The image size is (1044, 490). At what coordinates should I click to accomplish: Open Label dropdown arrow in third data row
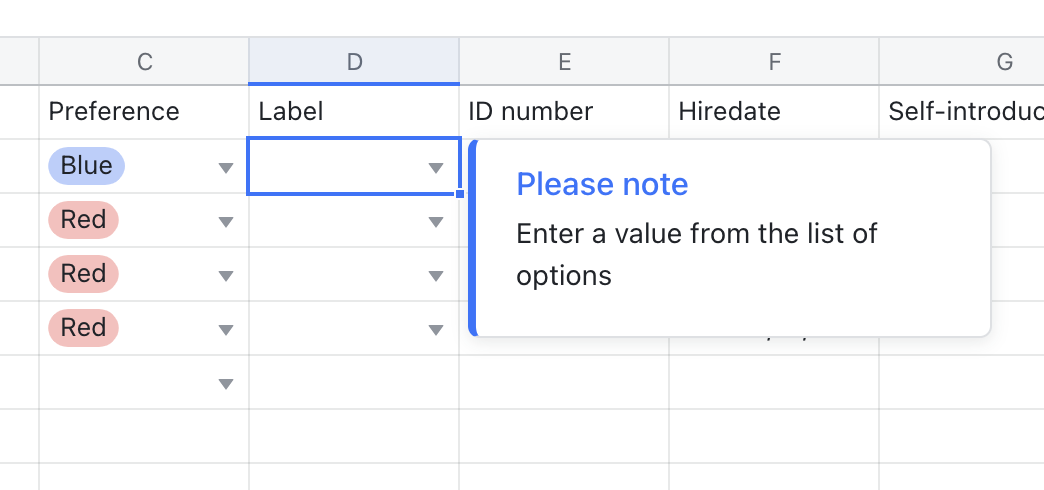pyautogui.click(x=436, y=275)
